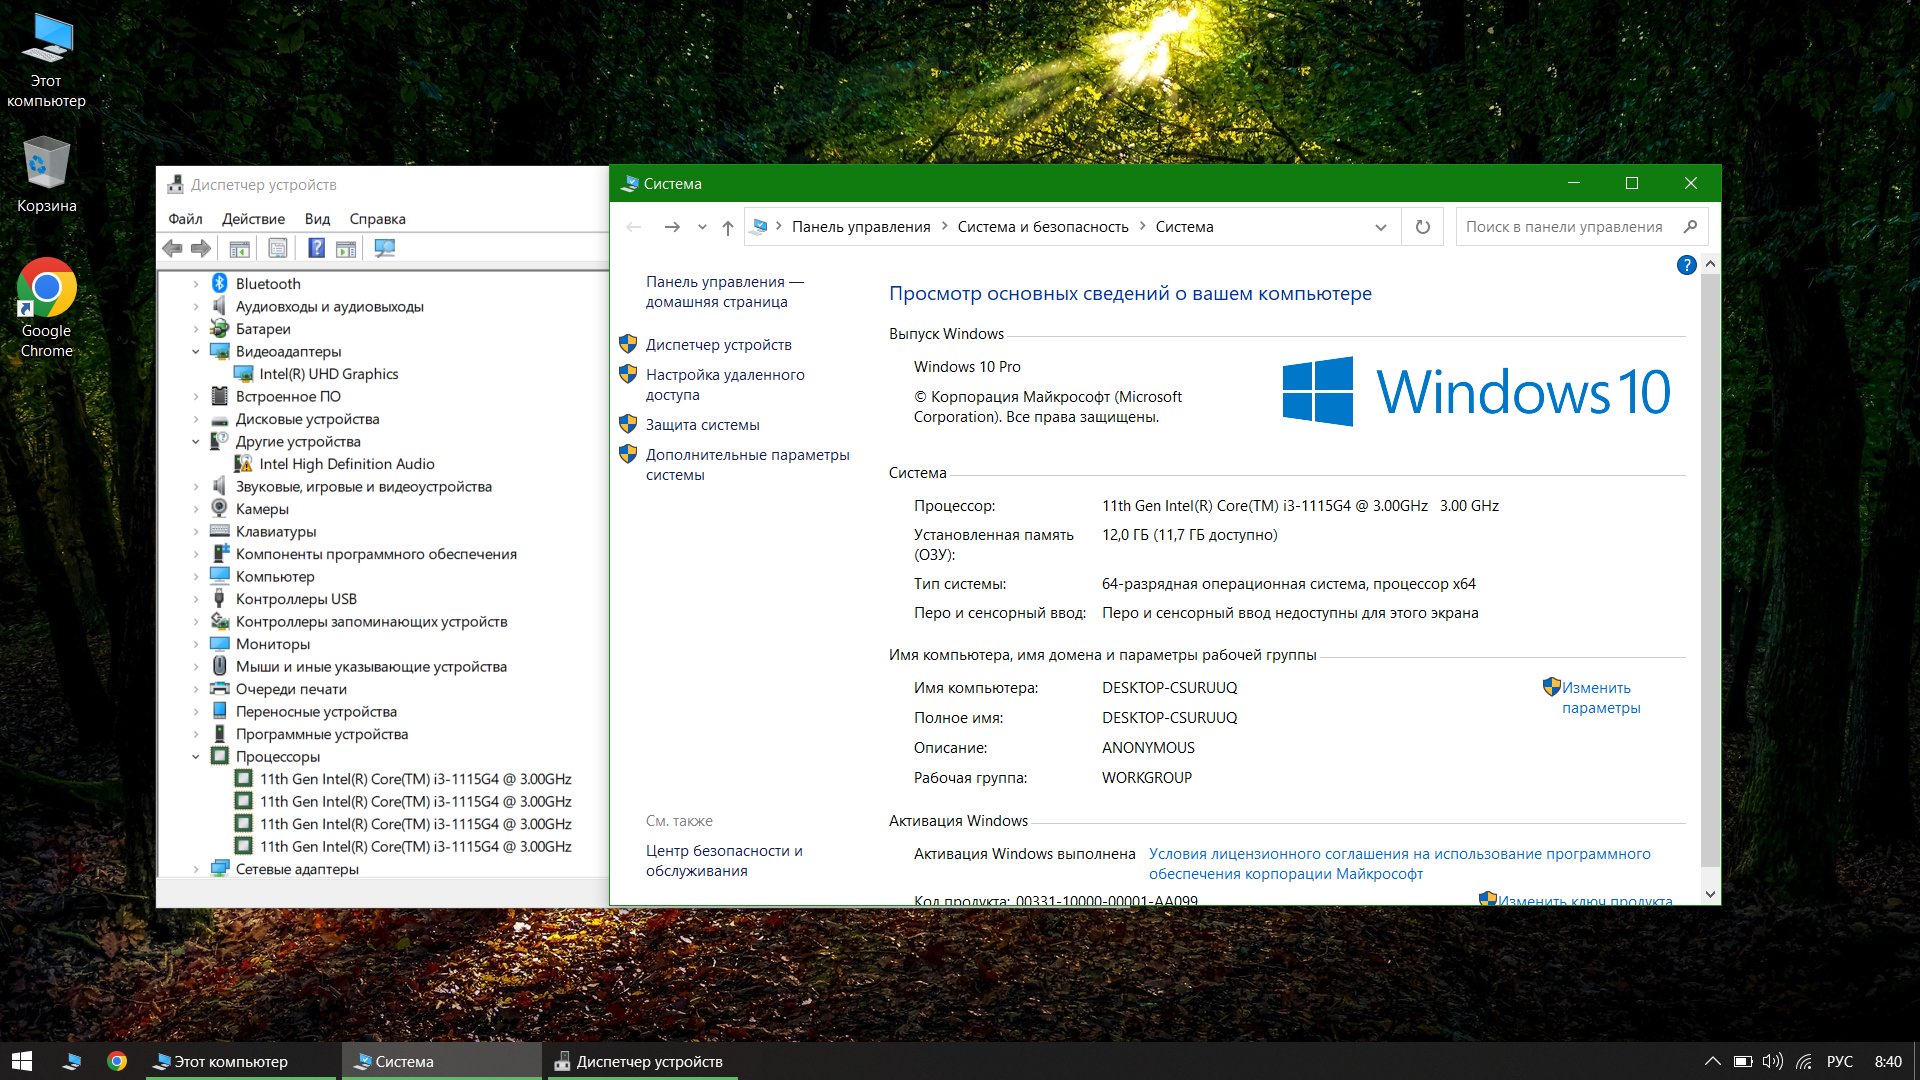1920x1080 pixels.
Task: Click scroll-down arrow of System window scrollbar
Action: tap(1710, 894)
